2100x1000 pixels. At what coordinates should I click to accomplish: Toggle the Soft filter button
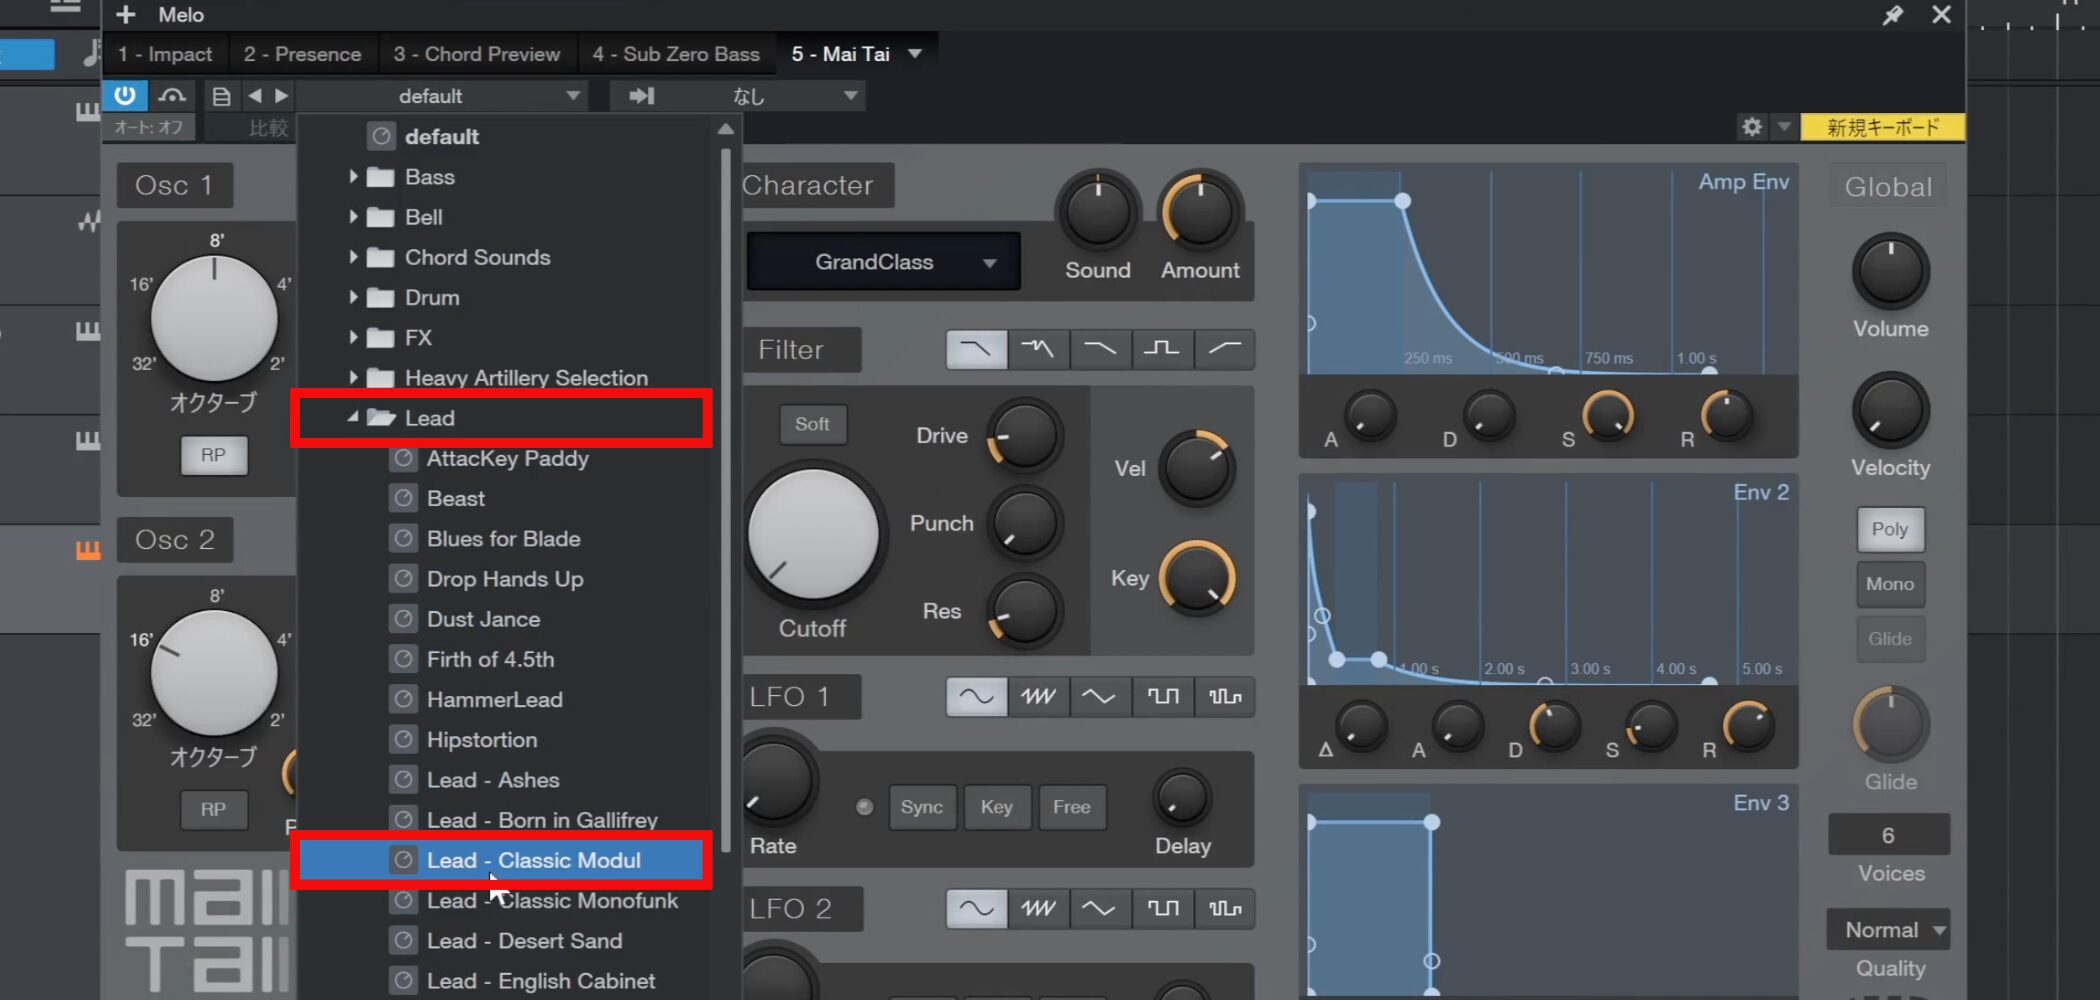tap(811, 424)
